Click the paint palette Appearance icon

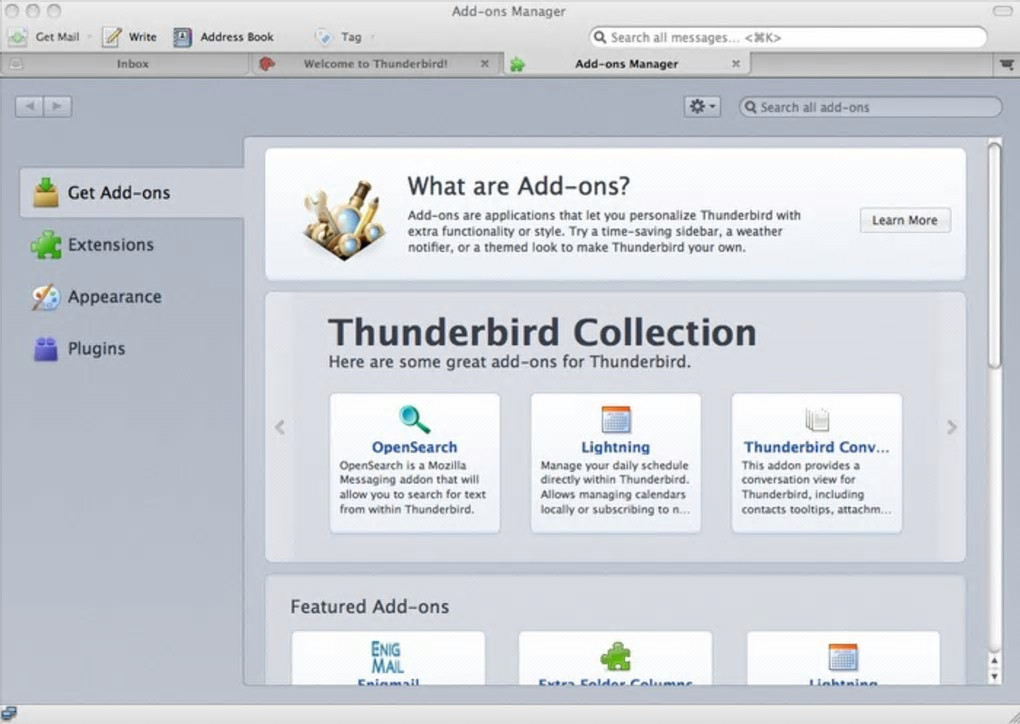[46, 297]
